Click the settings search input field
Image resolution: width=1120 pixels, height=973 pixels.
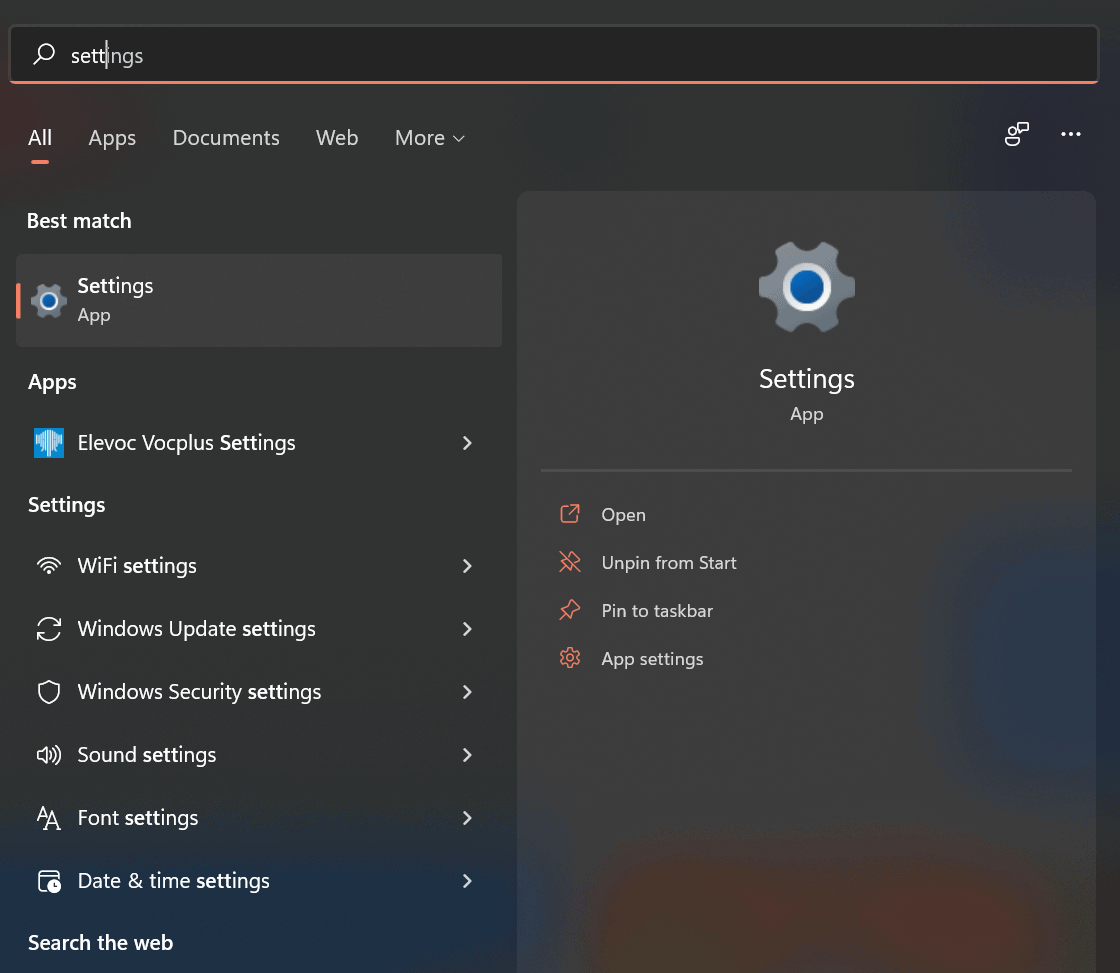pyautogui.click(x=554, y=54)
